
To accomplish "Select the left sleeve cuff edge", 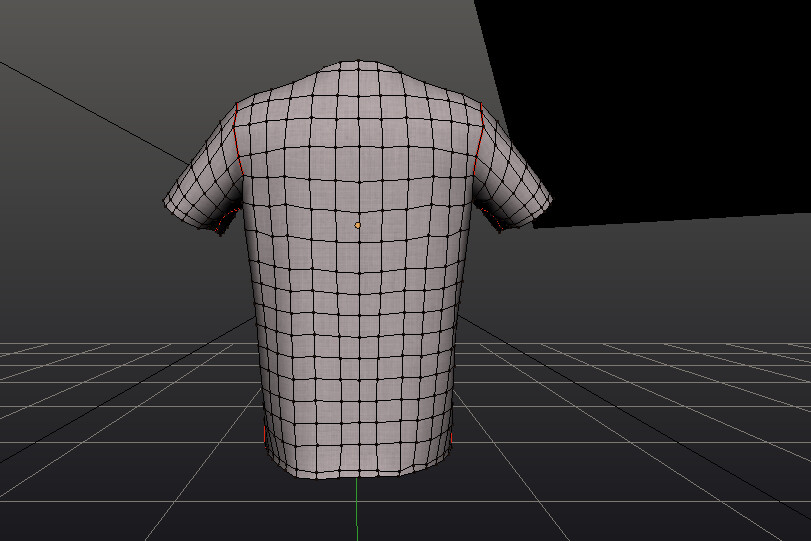I will tap(191, 216).
